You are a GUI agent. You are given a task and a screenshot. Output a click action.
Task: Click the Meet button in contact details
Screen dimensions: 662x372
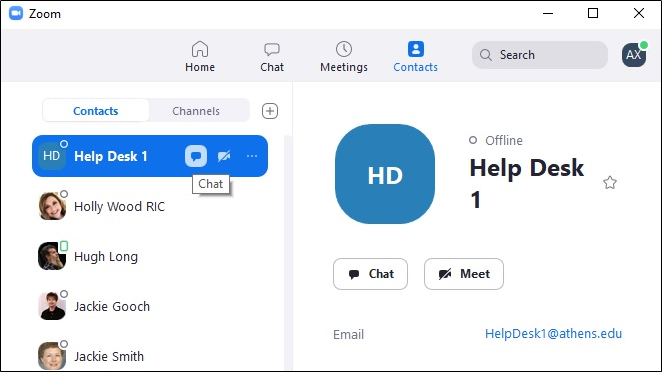pyautogui.click(x=464, y=274)
